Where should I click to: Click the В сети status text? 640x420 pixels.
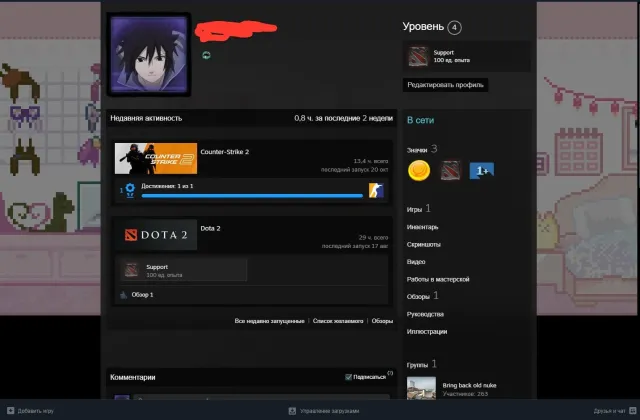pos(420,120)
